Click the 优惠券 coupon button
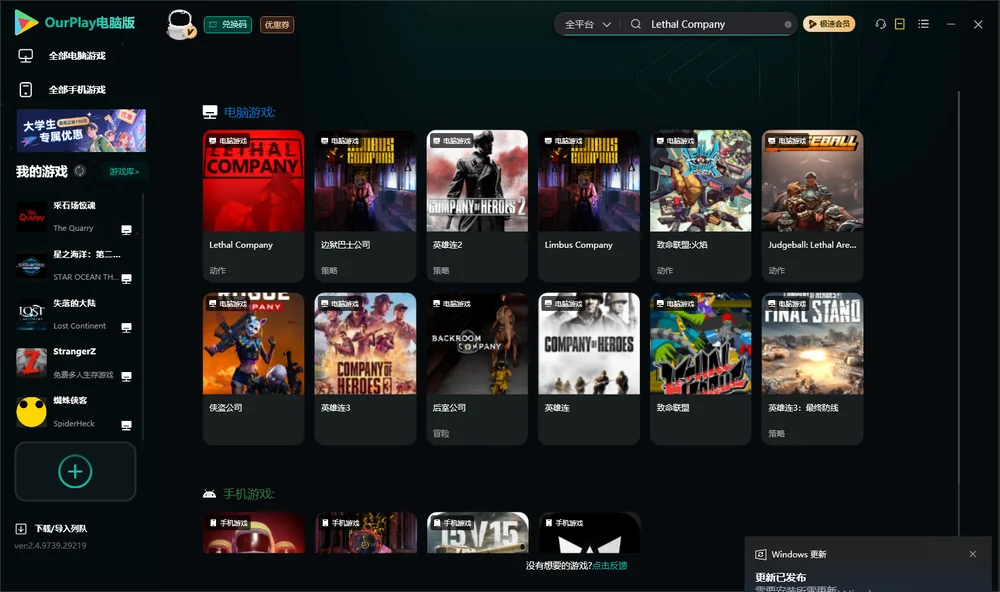The image size is (1000, 592). (277, 25)
